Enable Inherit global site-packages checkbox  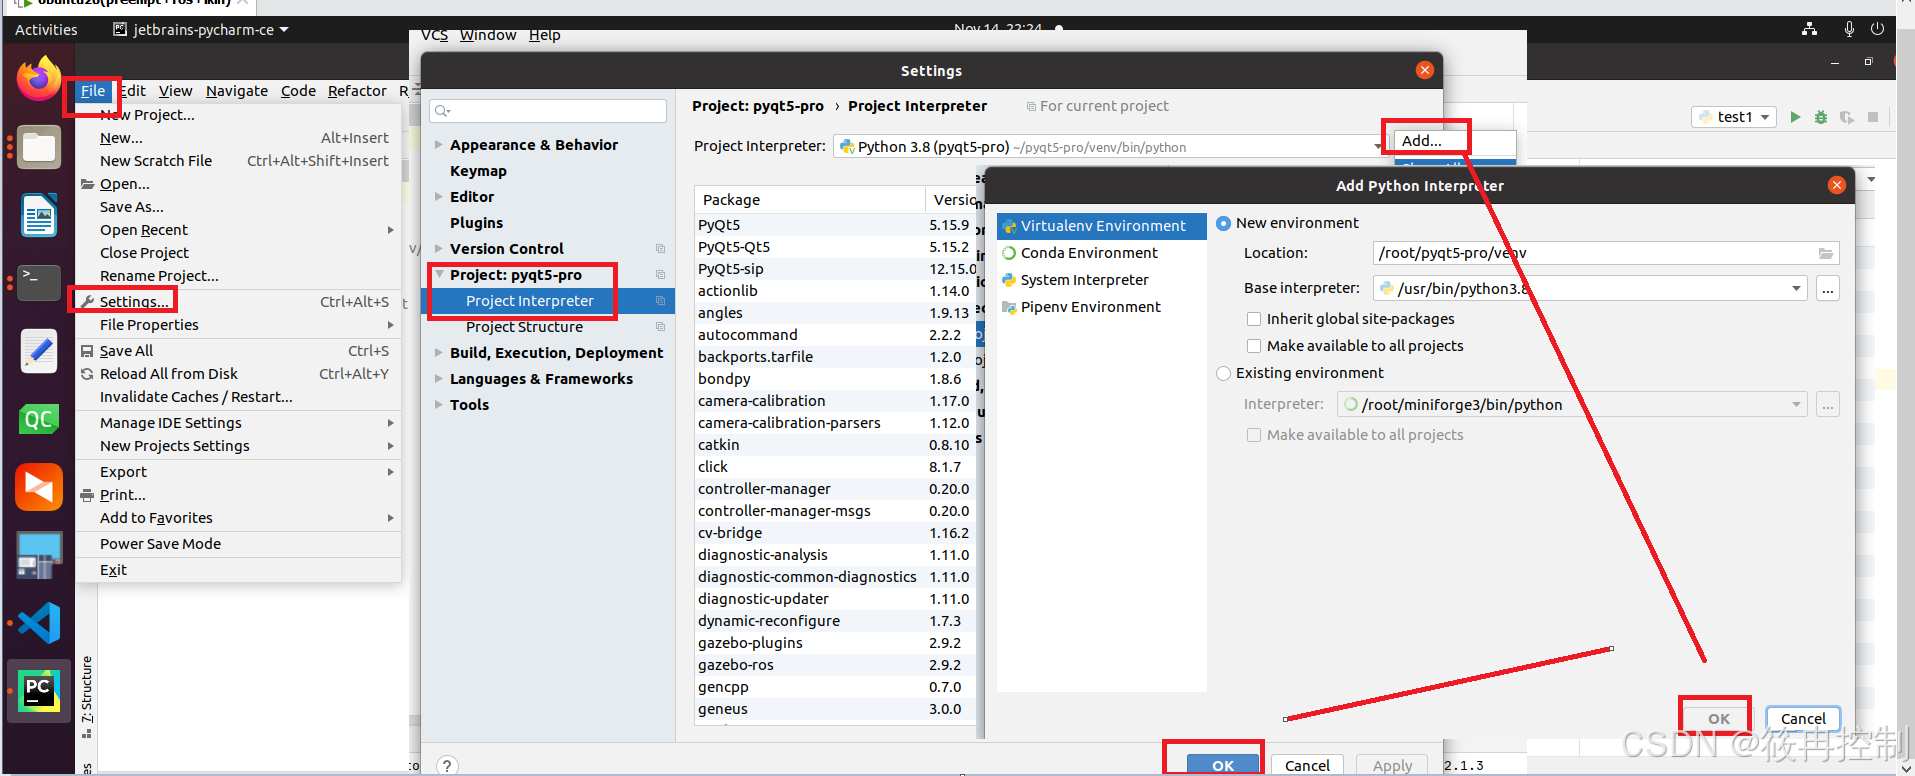pyautogui.click(x=1253, y=319)
